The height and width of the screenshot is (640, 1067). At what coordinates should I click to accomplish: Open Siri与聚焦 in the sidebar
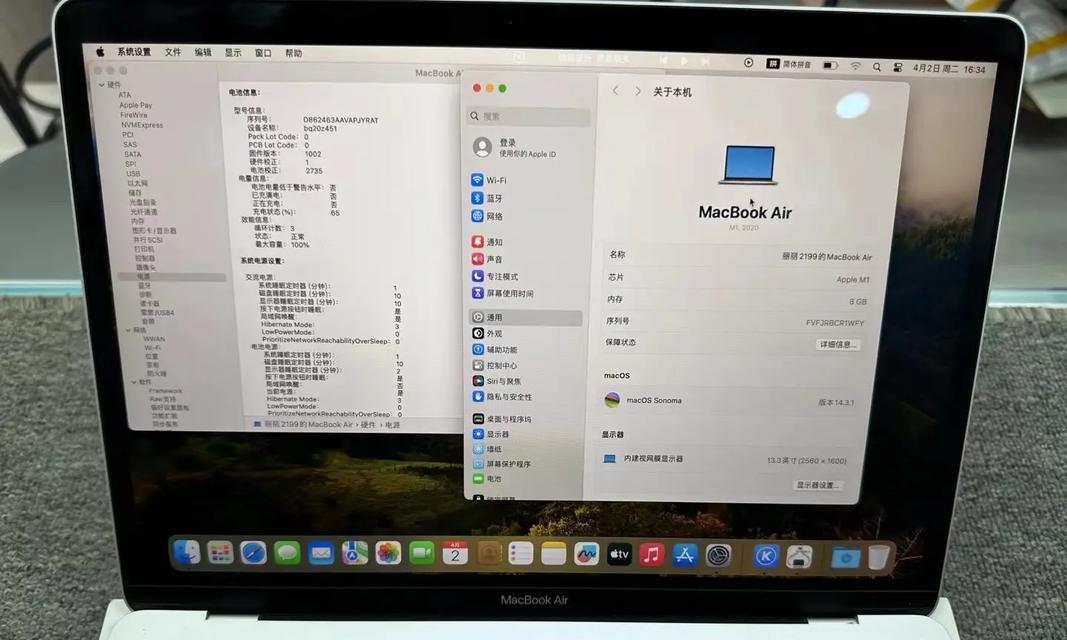(525, 382)
